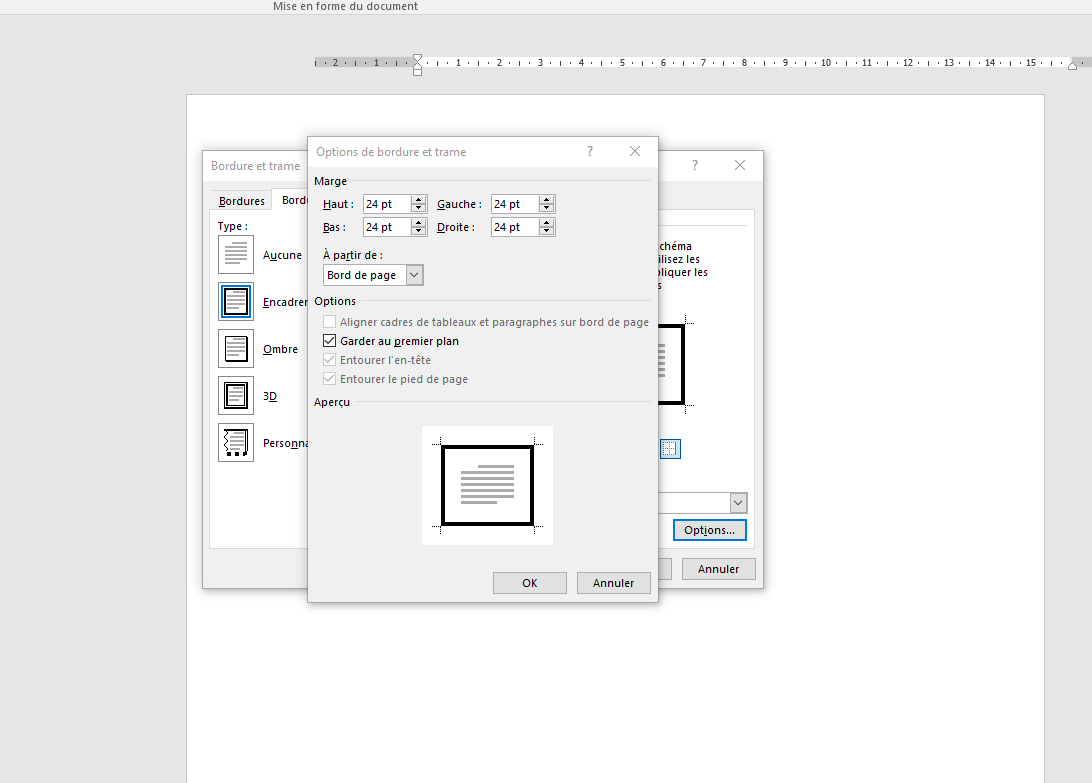Select the Aucune border type icon
This screenshot has width=1092, height=783.
coord(235,254)
